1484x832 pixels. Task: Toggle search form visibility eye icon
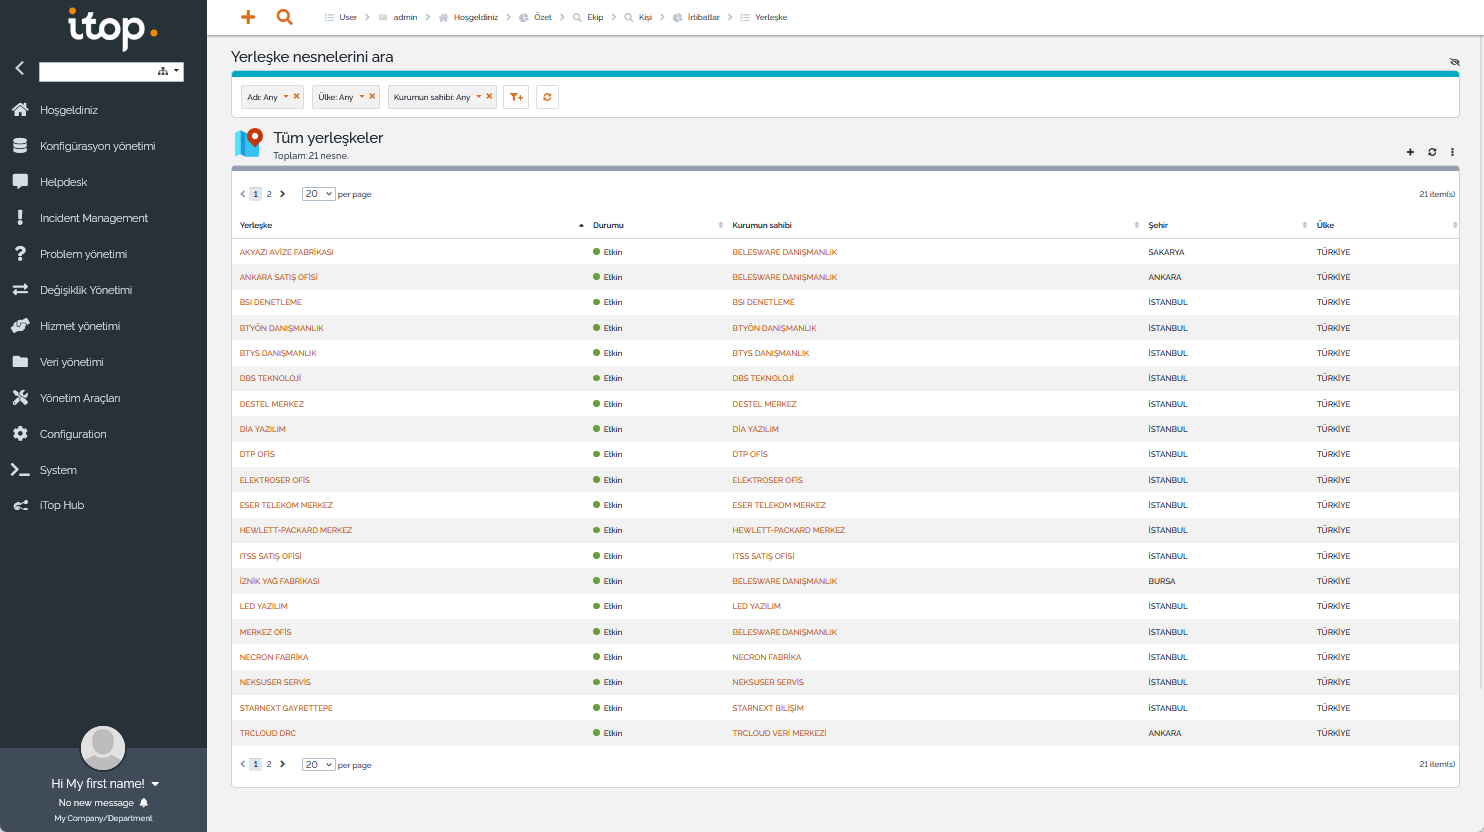pos(1454,62)
